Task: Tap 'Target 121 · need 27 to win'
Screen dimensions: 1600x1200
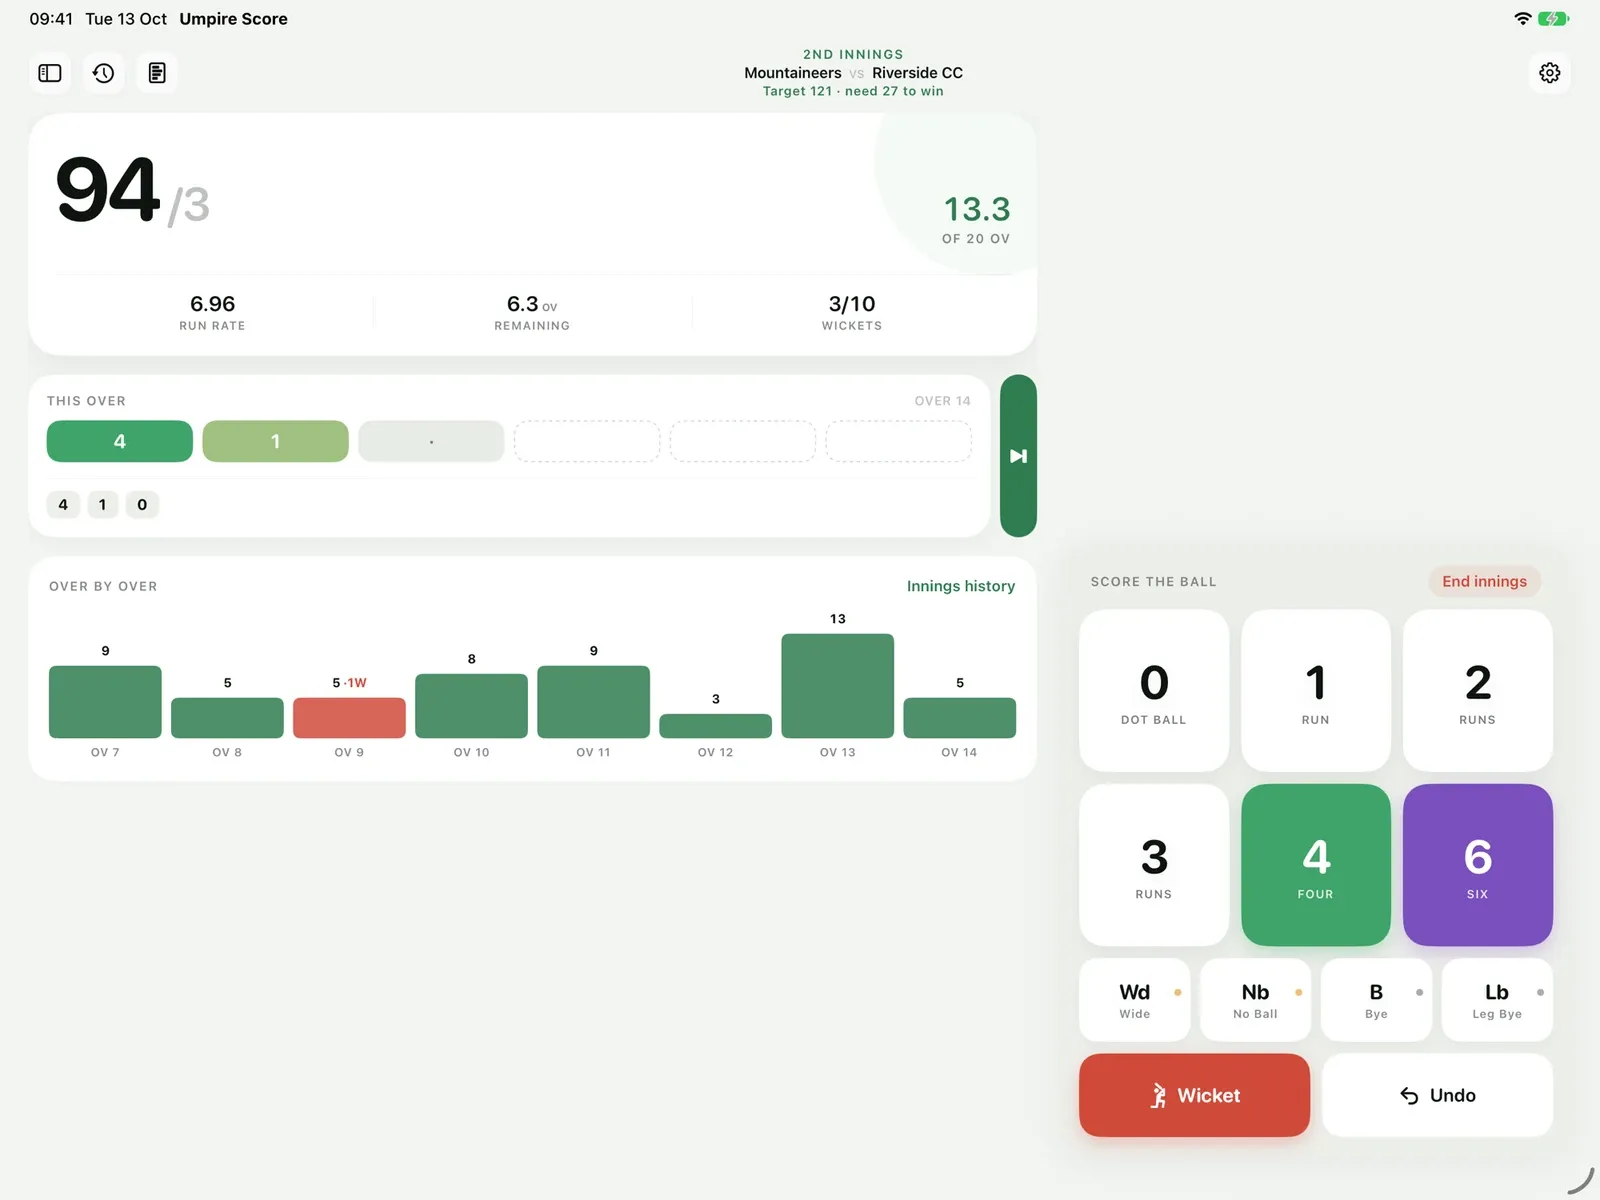Action: pos(853,91)
